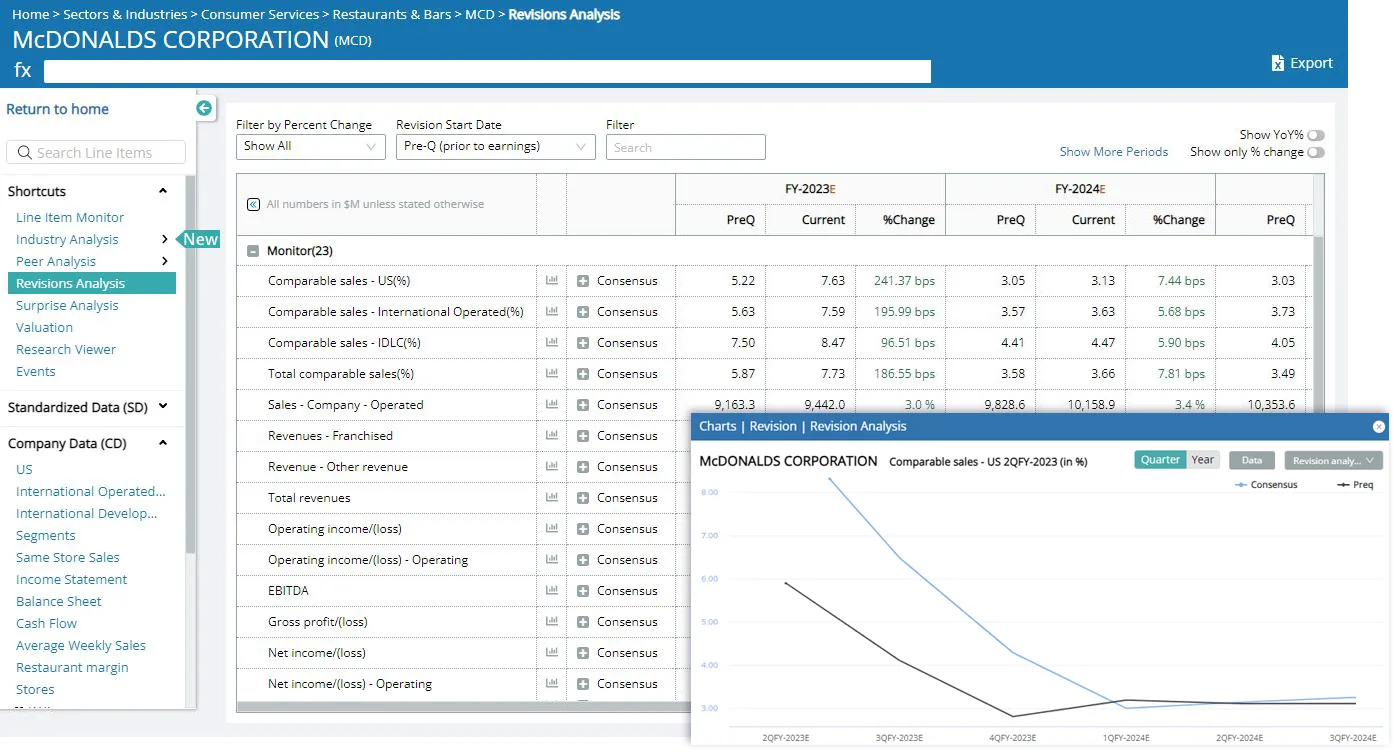
Task: Open the chart icon for the EBITDA row
Action: click(x=551, y=591)
